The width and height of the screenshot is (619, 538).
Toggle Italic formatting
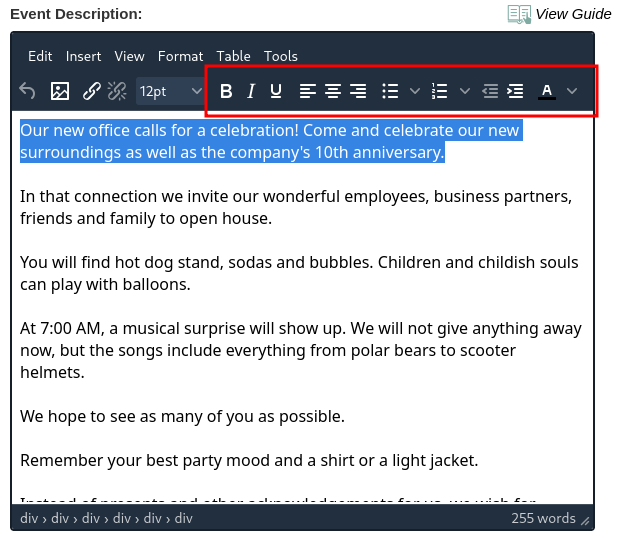click(251, 91)
